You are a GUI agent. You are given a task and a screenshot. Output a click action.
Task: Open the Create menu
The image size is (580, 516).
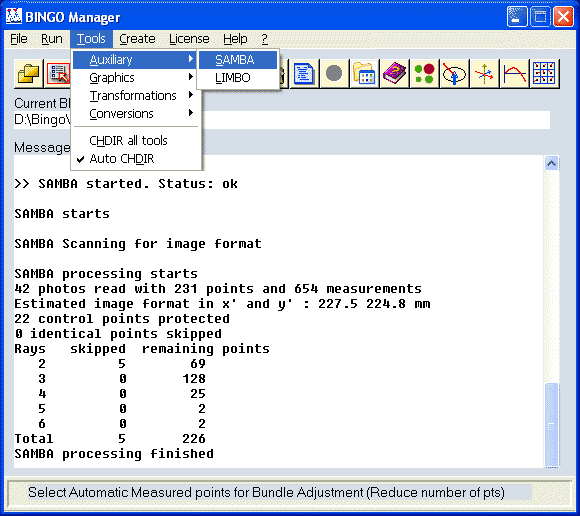(137, 39)
